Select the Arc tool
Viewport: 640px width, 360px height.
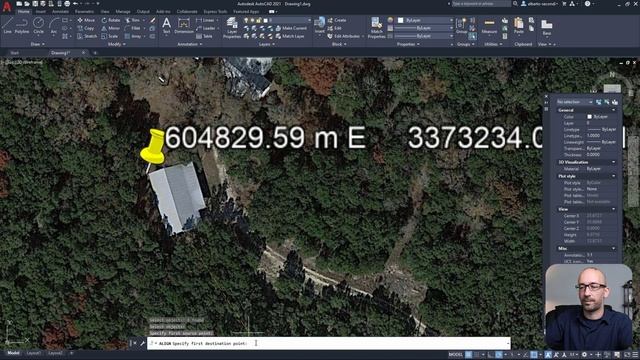pos(53,25)
